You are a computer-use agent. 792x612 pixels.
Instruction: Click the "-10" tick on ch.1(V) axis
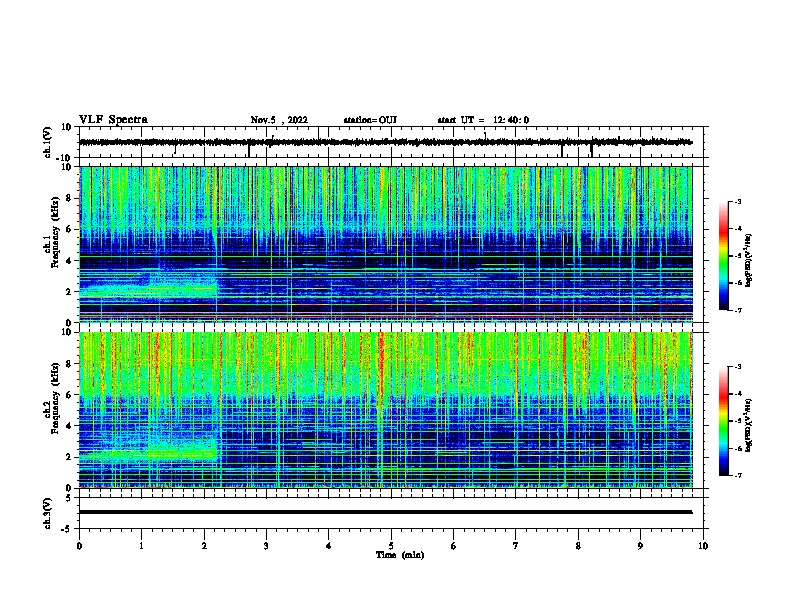pyautogui.click(x=65, y=158)
